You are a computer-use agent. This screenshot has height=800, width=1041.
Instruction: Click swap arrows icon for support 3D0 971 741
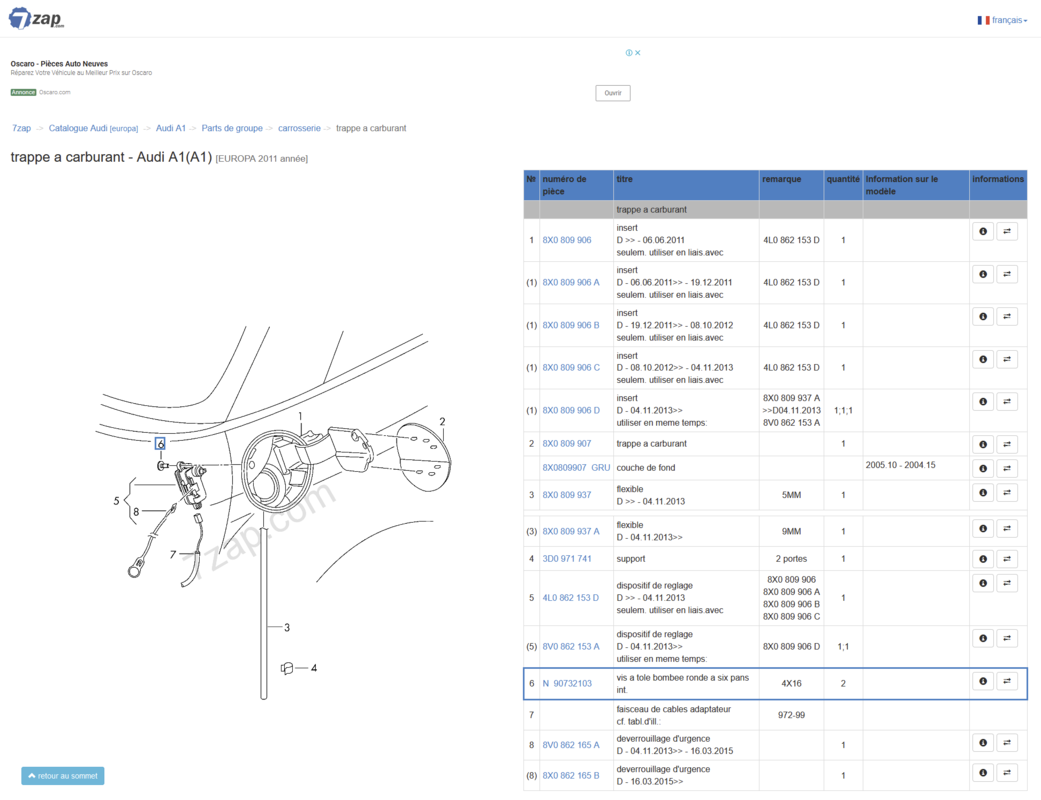tap(1007, 559)
